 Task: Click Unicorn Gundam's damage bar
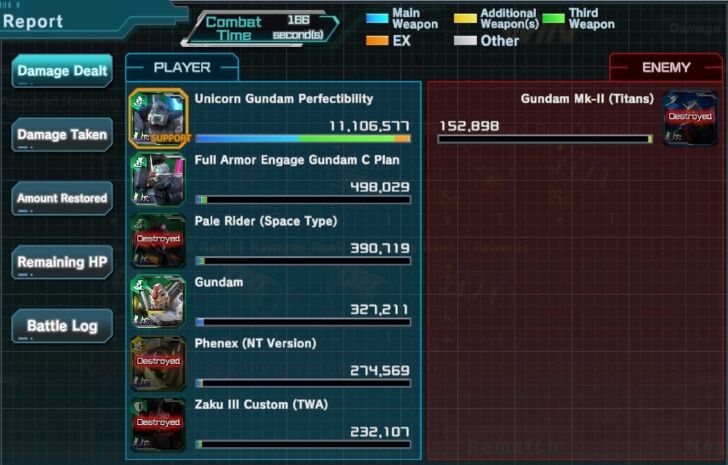[303, 138]
